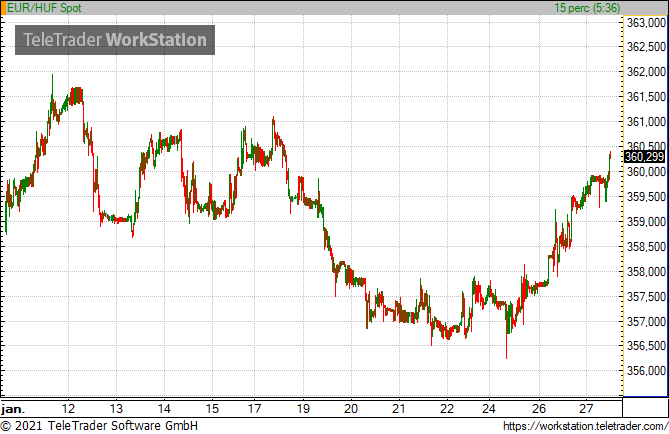The width and height of the screenshot is (669, 434).
Task: Click the 15 perc (5:36) interval label
Action: (587, 8)
